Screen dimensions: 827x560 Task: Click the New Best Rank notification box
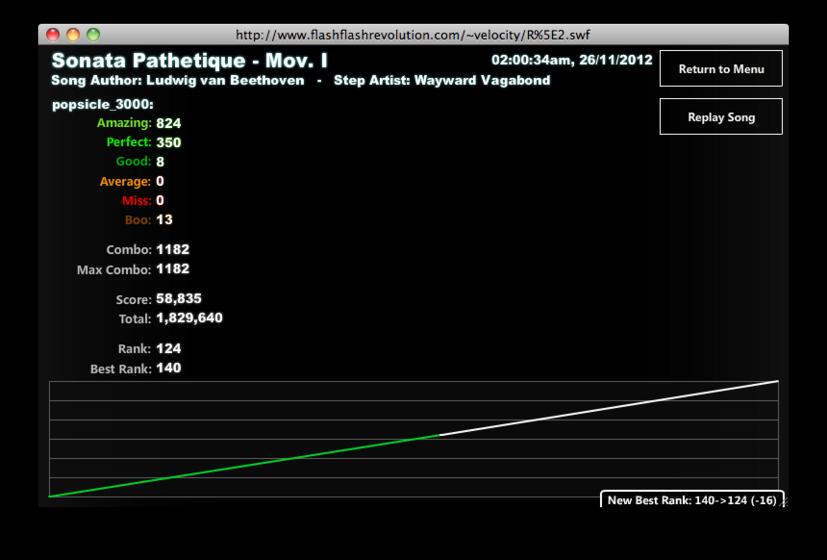click(692, 499)
